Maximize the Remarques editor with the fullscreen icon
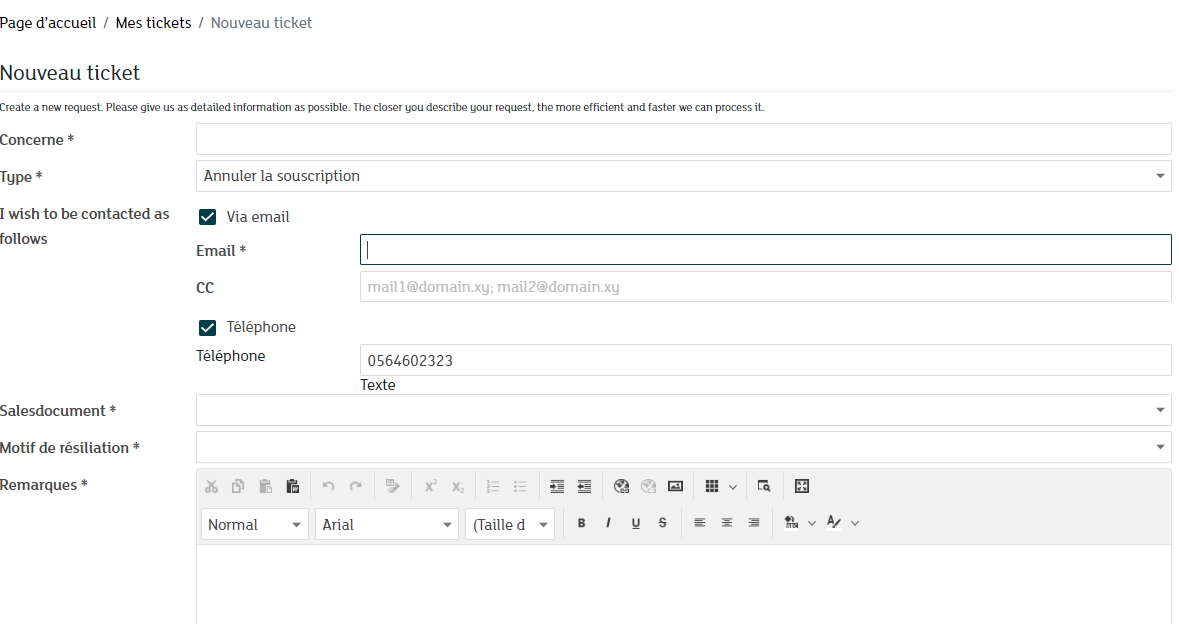 pos(801,487)
